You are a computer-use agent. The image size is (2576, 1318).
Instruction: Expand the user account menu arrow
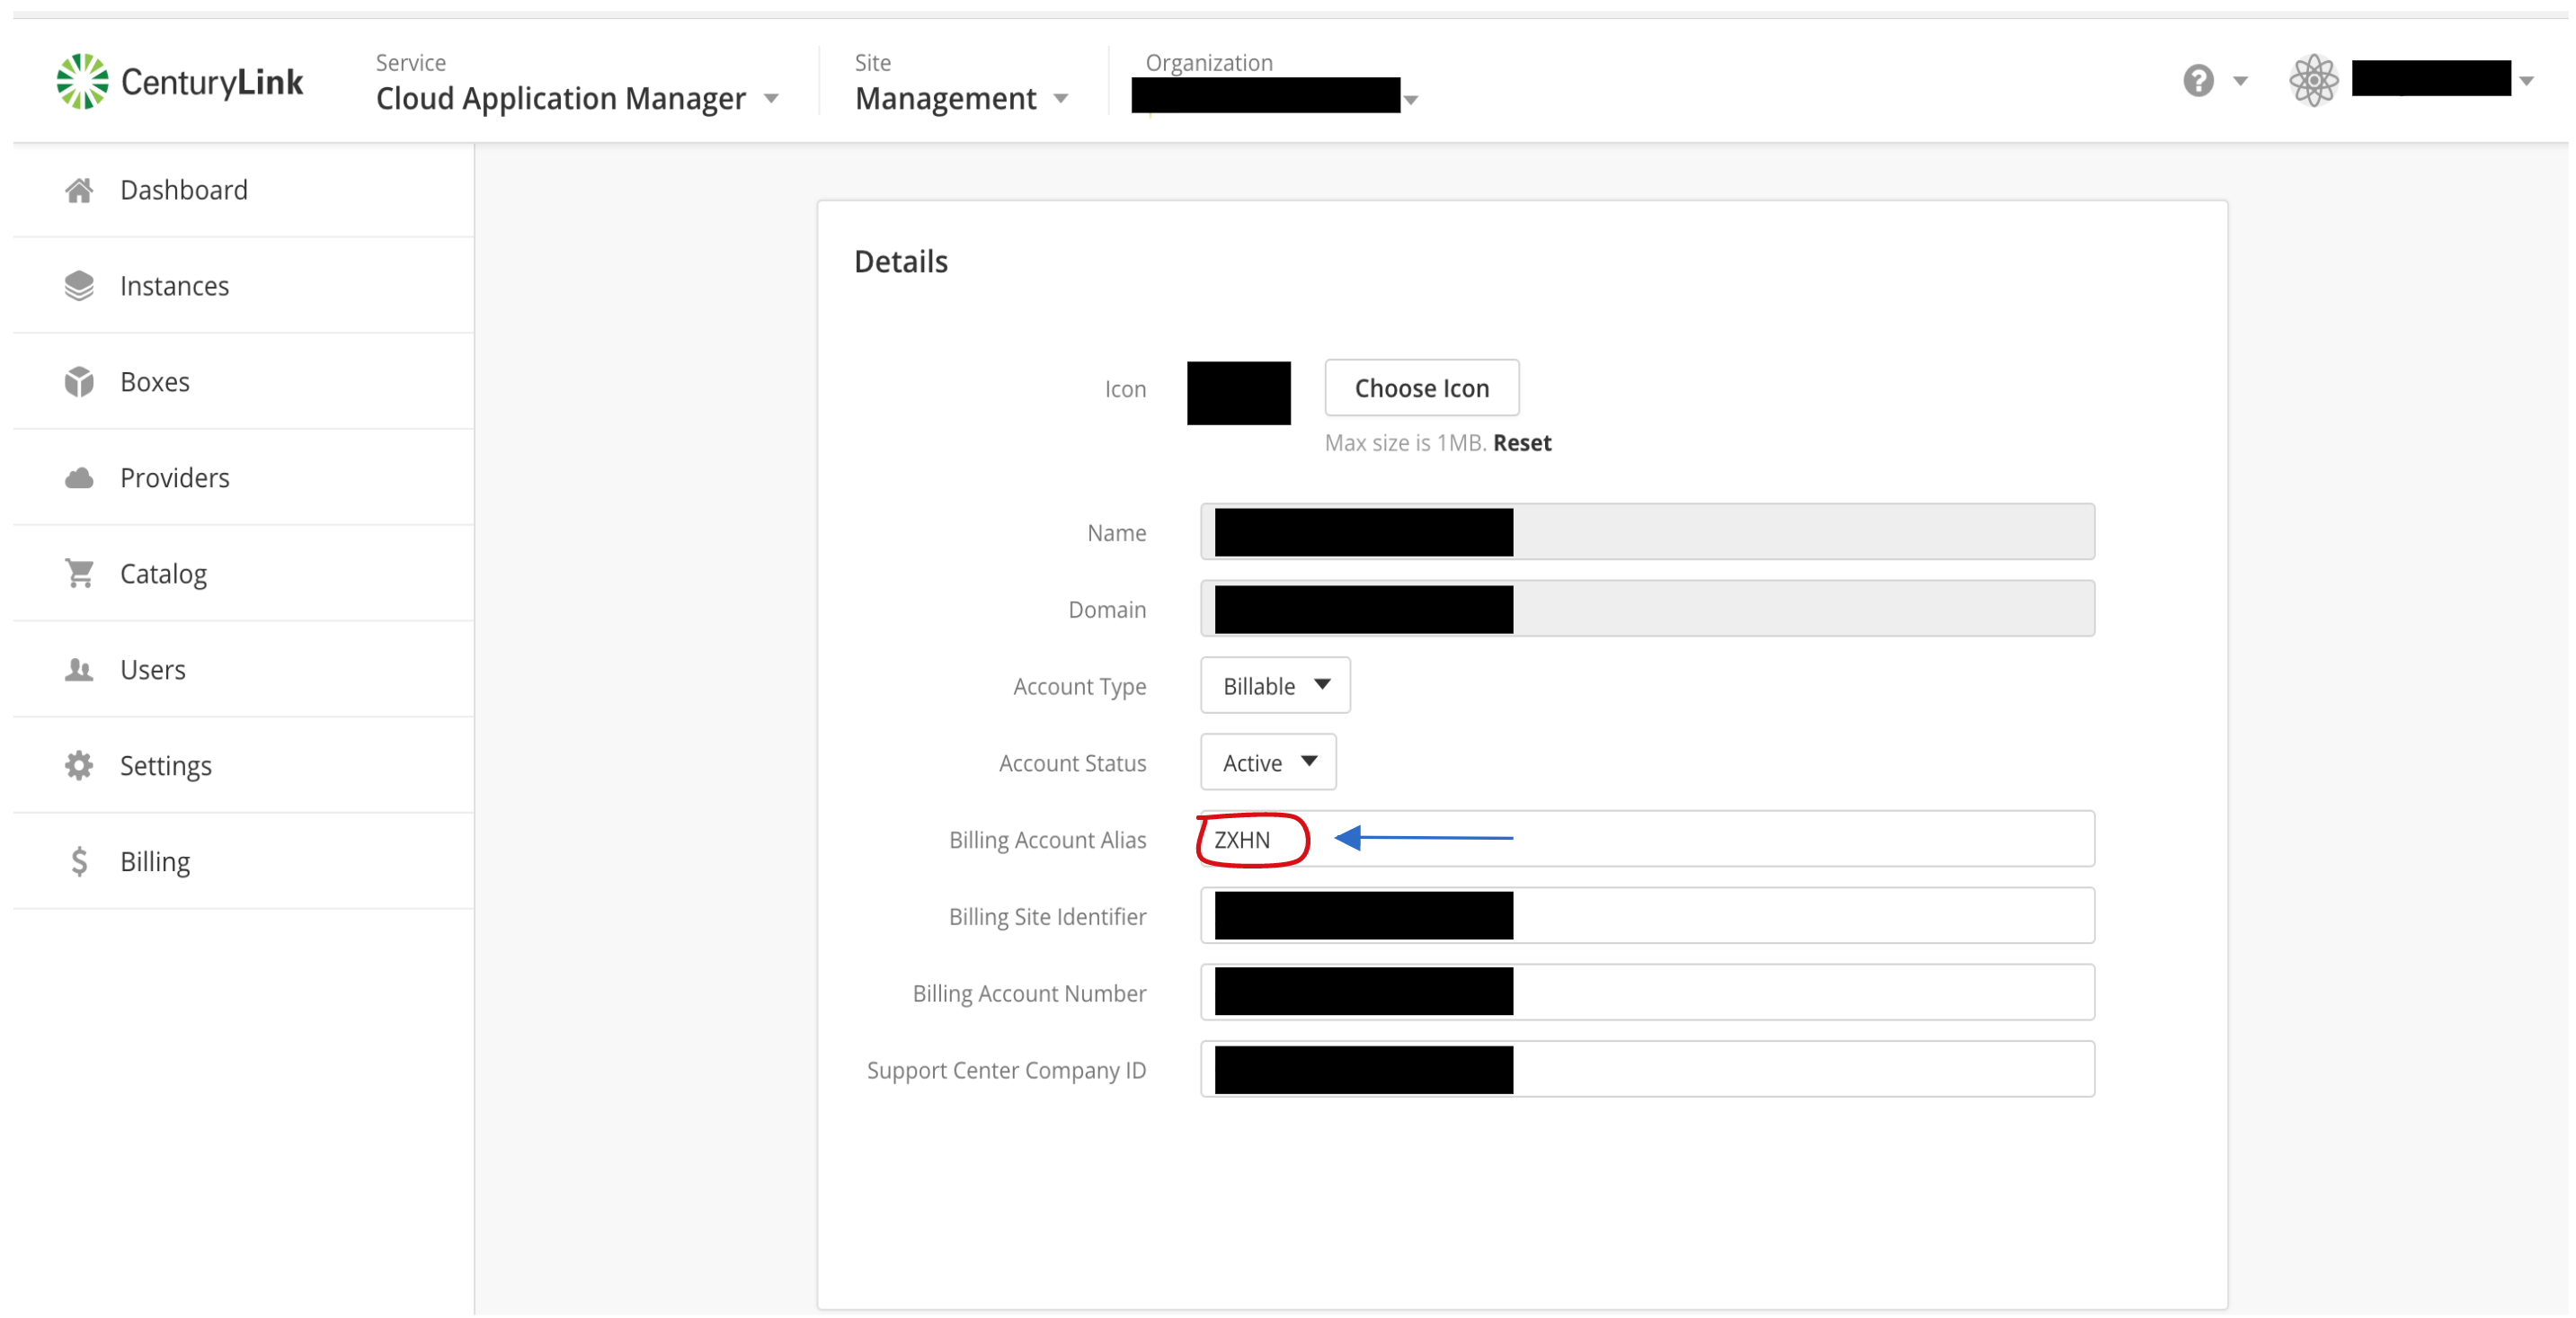click(2526, 81)
